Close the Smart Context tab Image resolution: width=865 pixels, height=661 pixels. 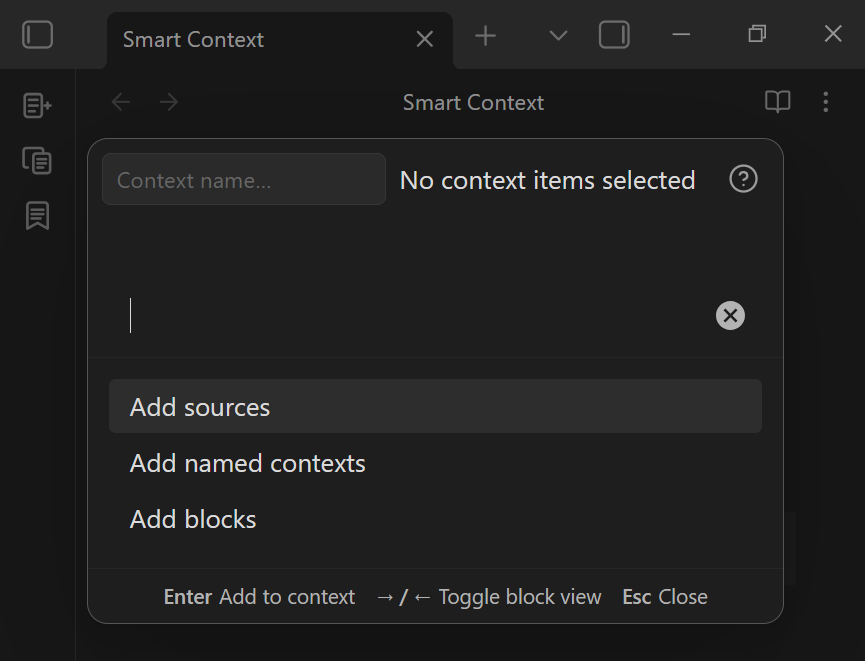coord(425,39)
